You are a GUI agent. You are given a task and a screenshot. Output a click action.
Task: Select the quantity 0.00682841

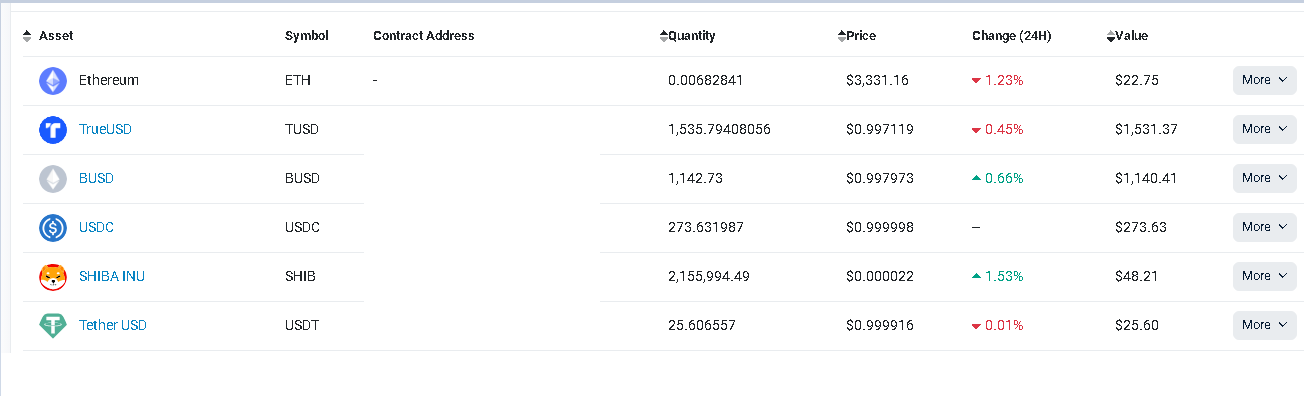pos(706,80)
